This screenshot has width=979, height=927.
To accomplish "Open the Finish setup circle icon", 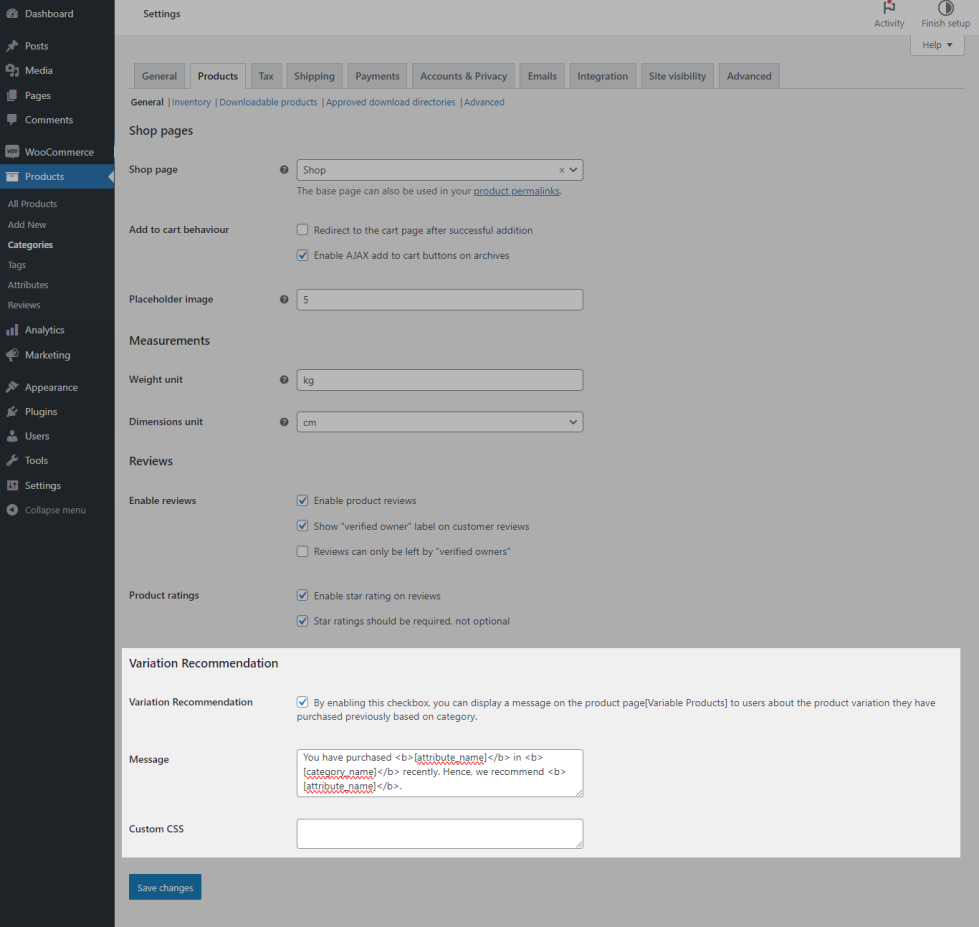I will tap(945, 8).
